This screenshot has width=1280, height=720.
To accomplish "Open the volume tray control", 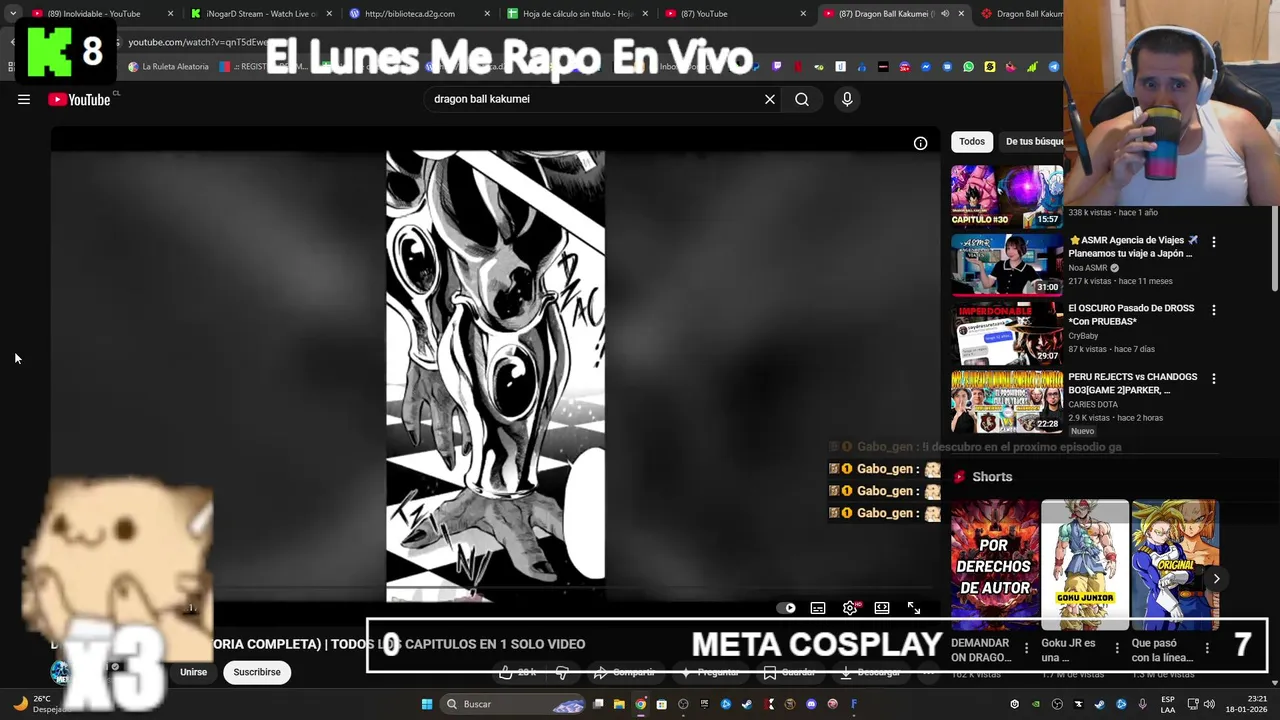I will [1209, 704].
